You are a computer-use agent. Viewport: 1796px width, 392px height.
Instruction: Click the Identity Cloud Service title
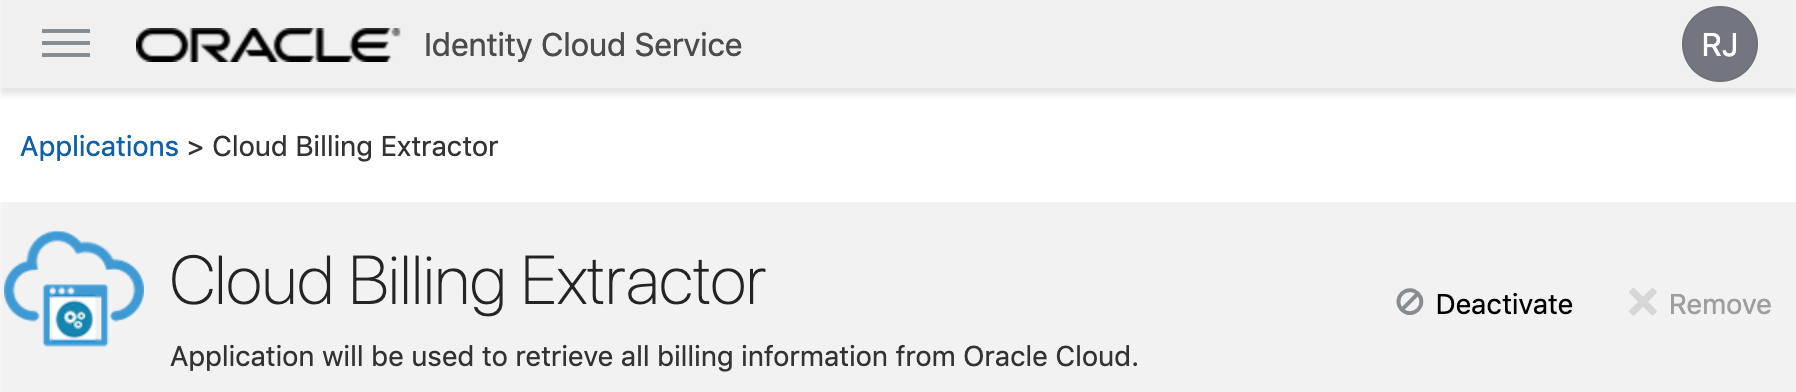(x=583, y=45)
